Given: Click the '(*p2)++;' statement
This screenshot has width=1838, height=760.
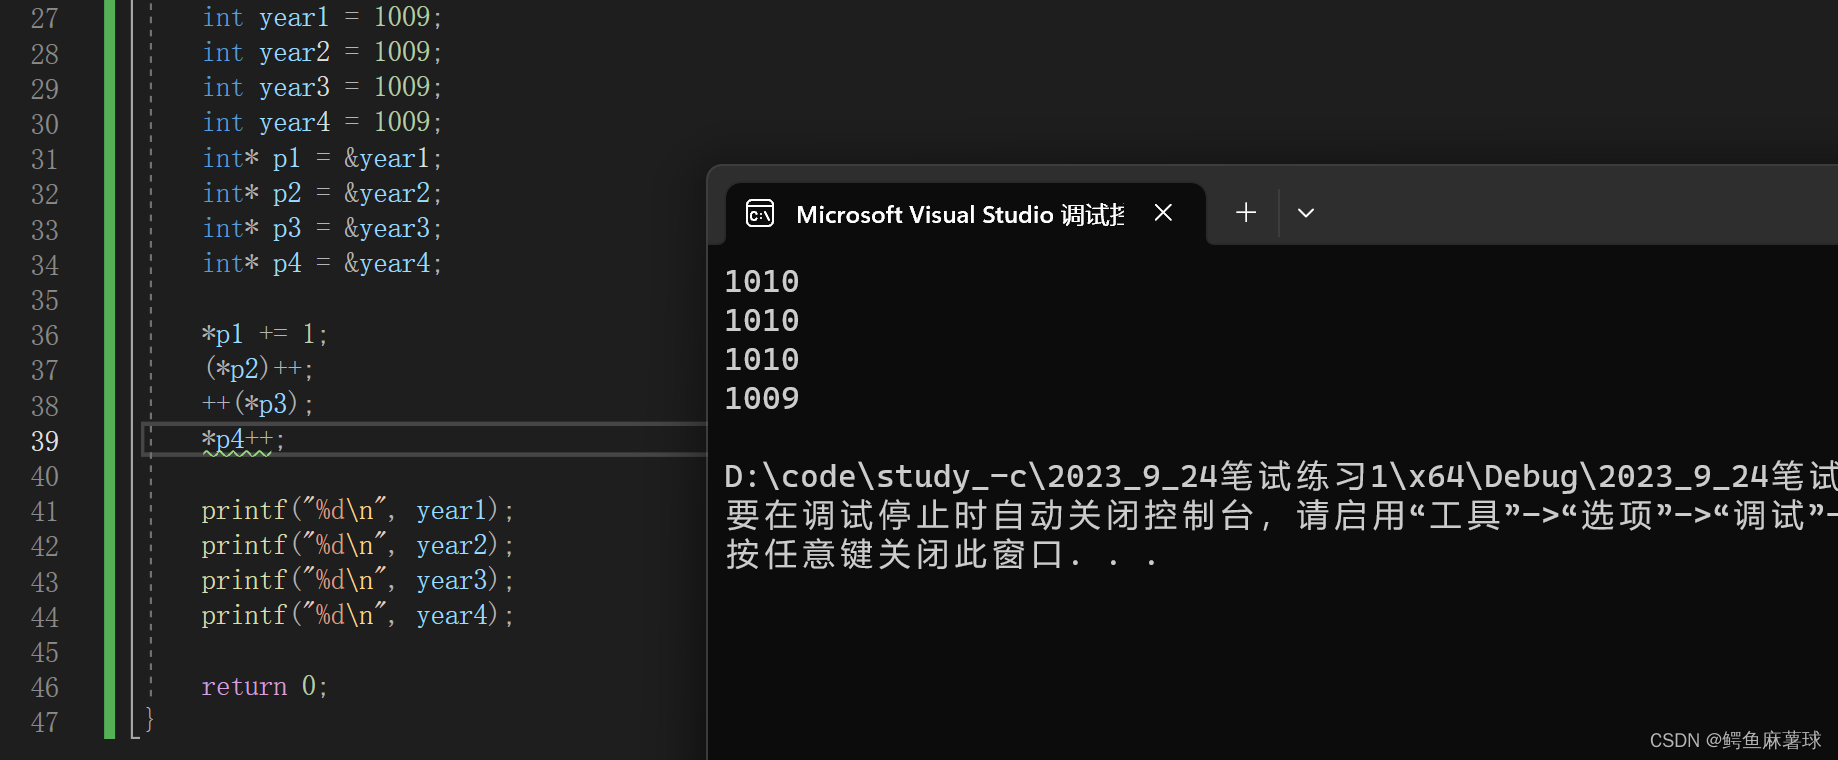Looking at the screenshot, I should point(259,369).
